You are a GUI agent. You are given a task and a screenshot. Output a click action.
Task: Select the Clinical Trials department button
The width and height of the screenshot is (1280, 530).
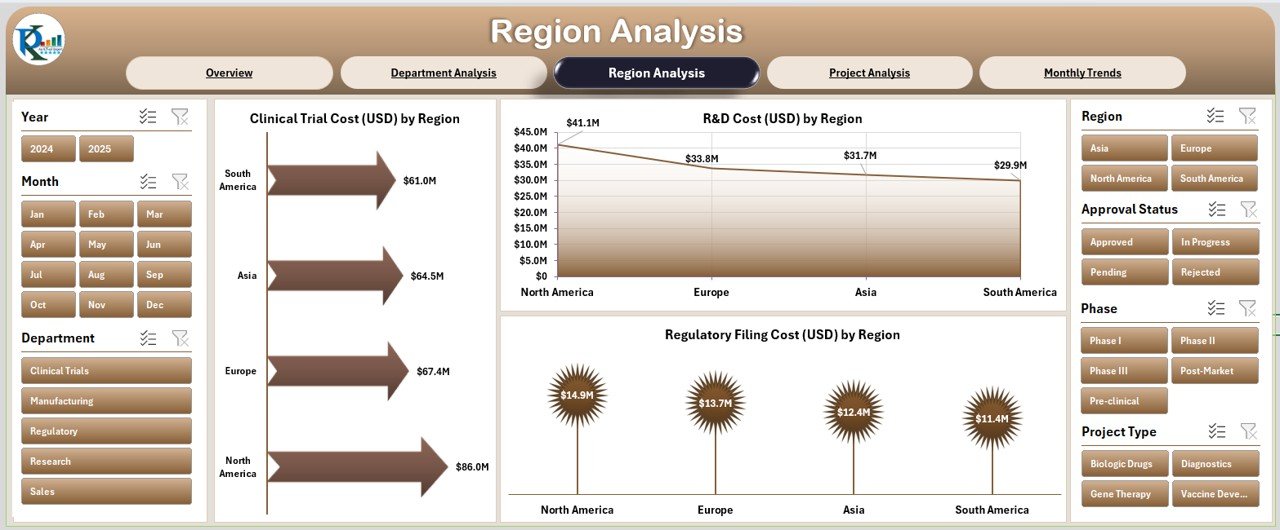click(x=106, y=371)
